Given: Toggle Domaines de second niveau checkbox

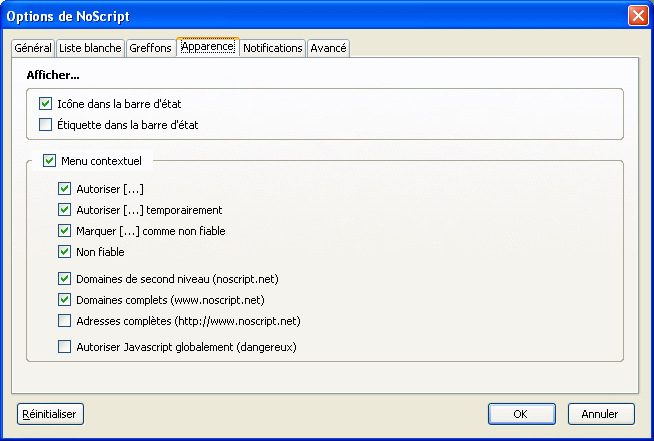Looking at the screenshot, I should [x=64, y=278].
